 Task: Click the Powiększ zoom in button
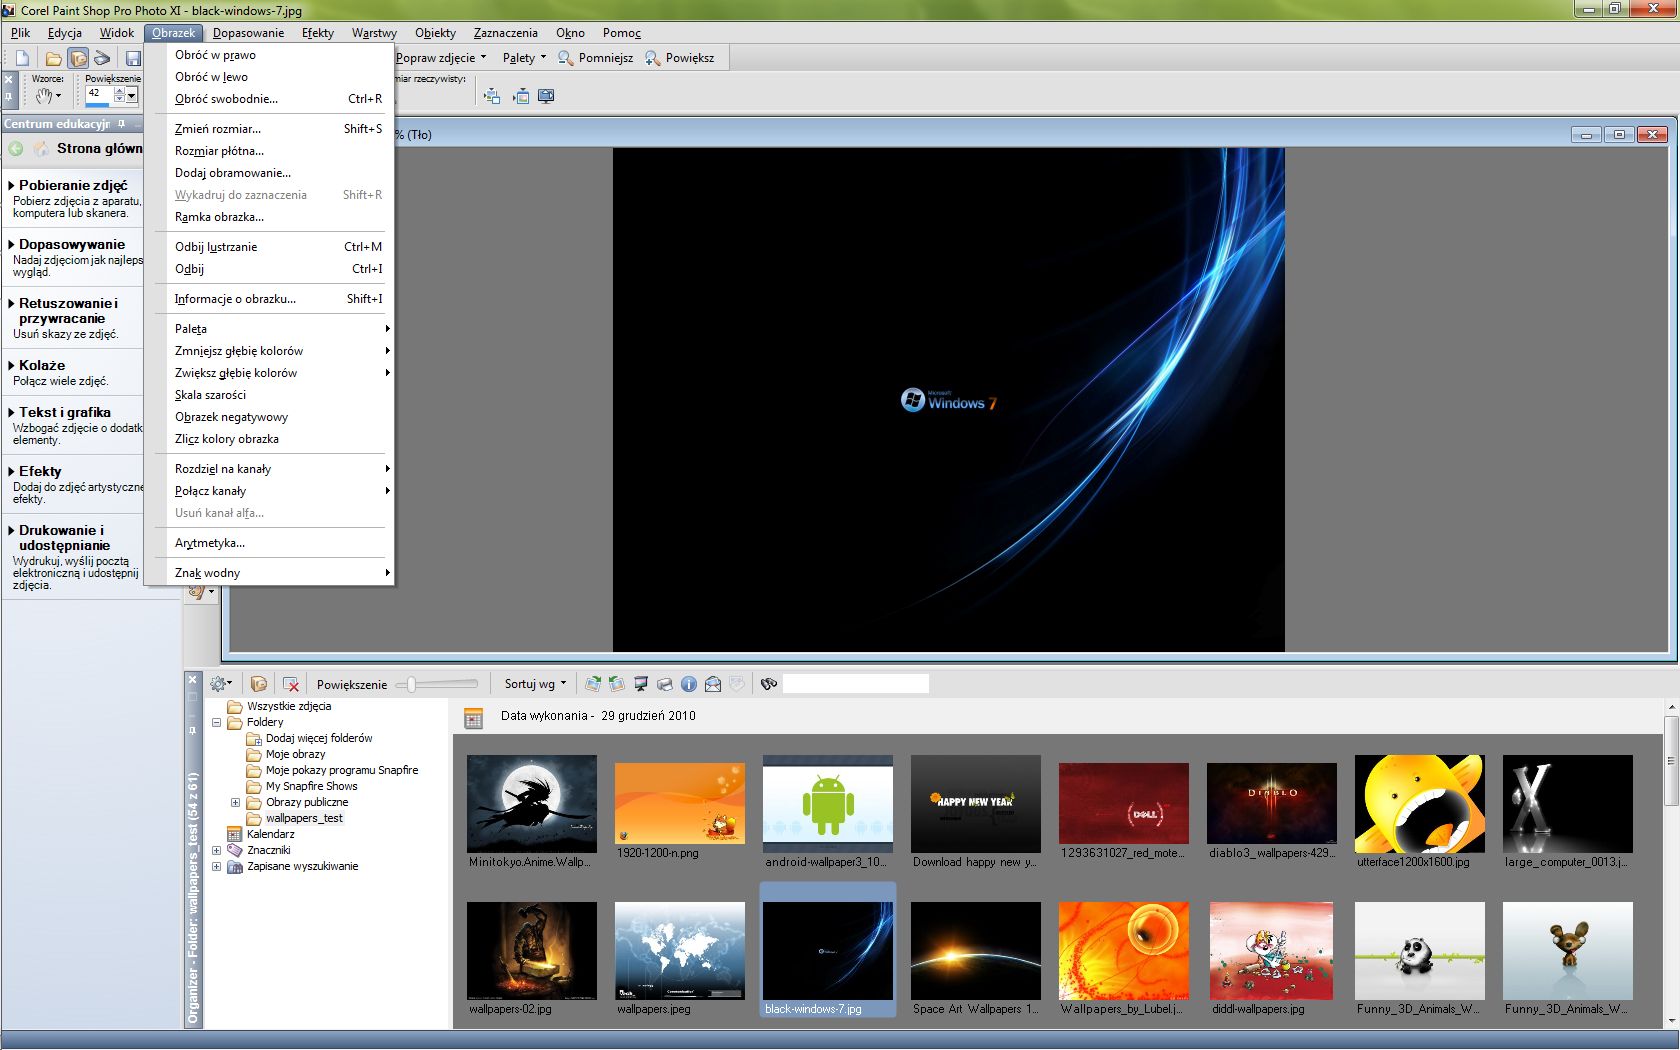coord(680,58)
